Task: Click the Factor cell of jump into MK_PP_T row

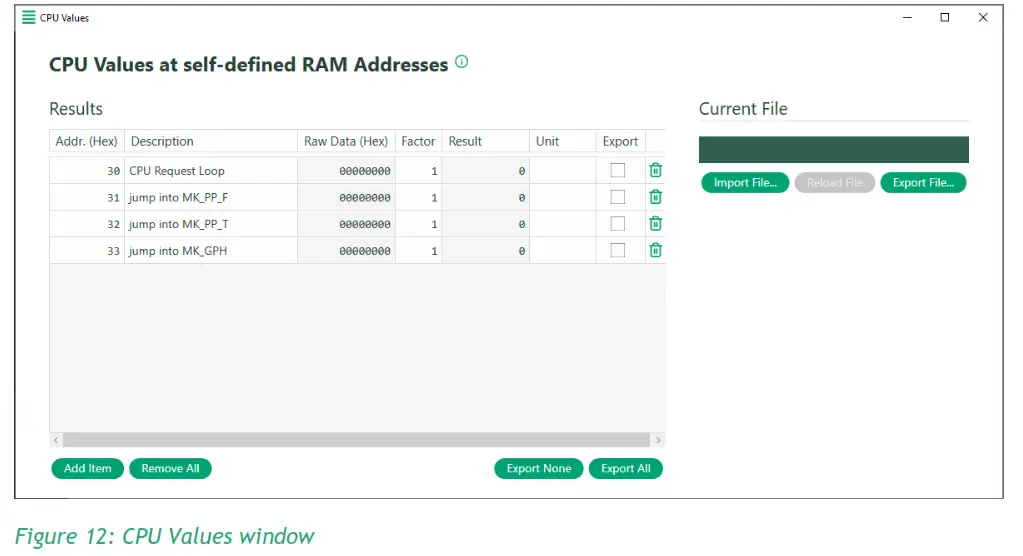Action: coord(418,224)
